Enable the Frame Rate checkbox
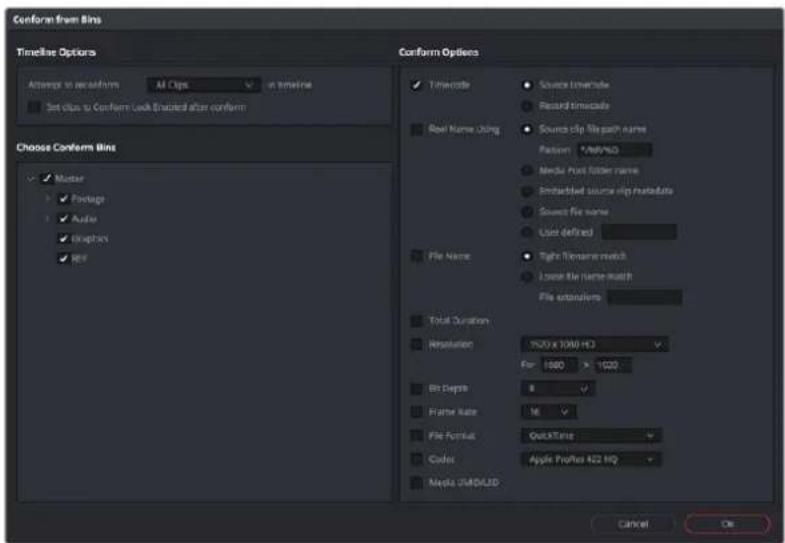 pyautogui.click(x=416, y=412)
